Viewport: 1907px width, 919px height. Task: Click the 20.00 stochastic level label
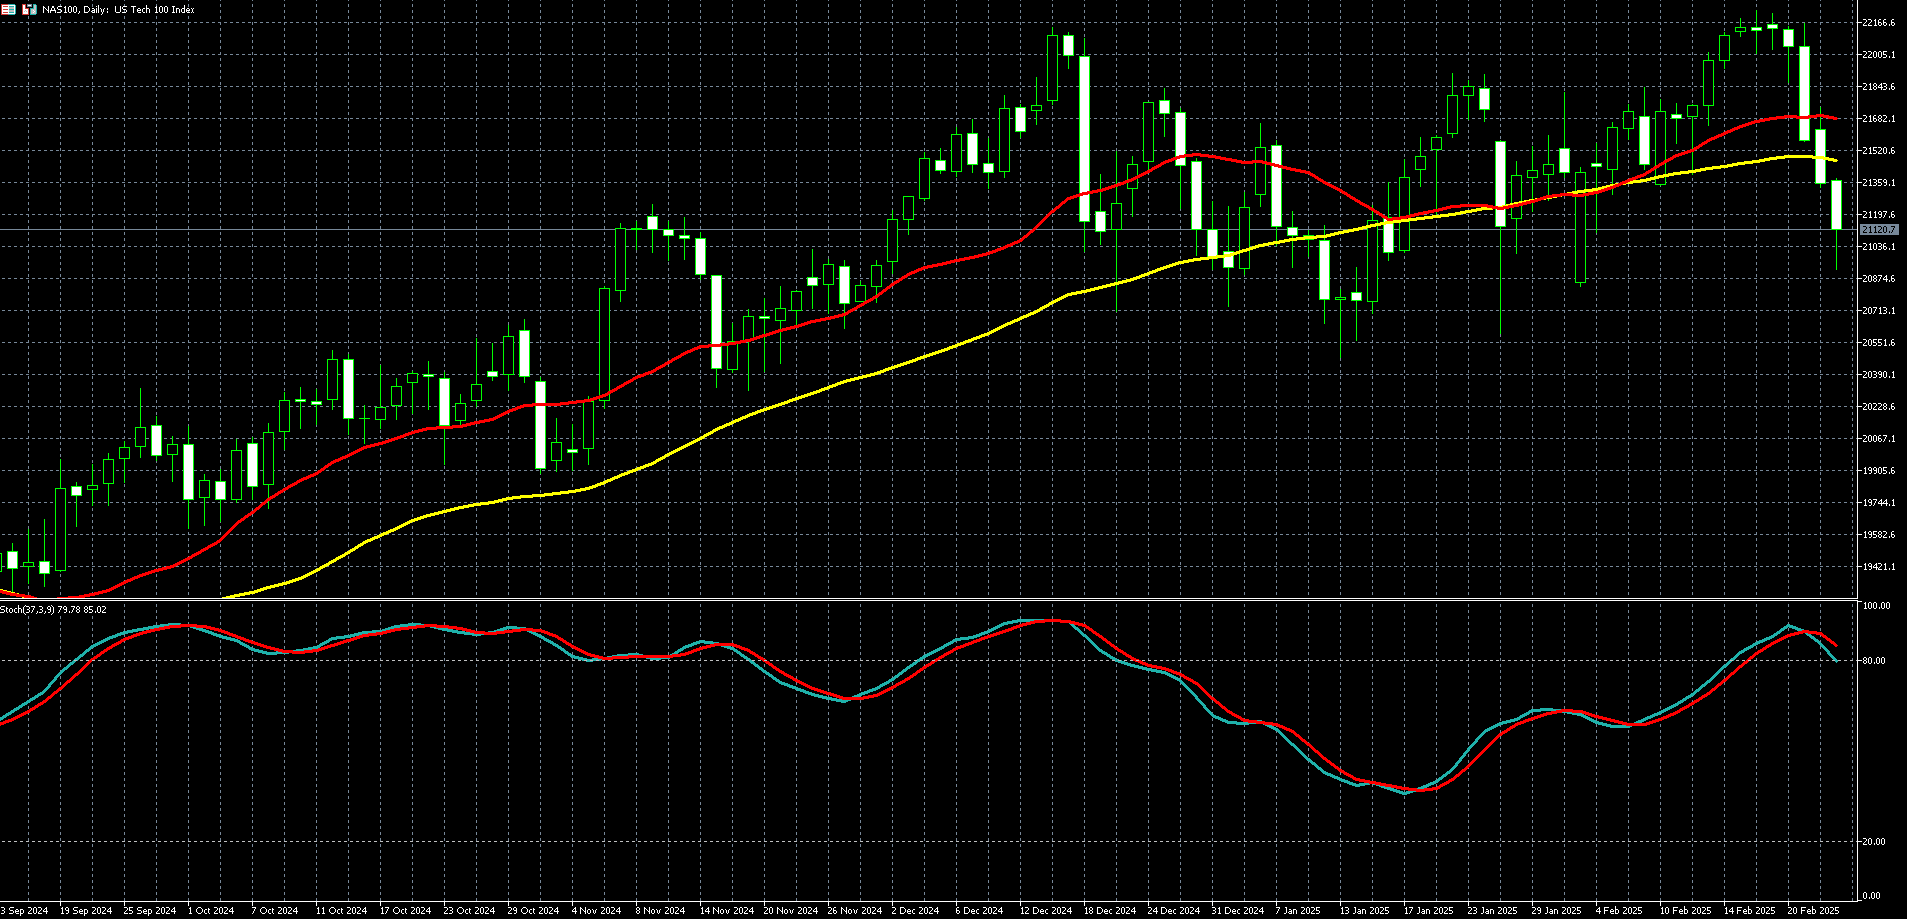pyautogui.click(x=1875, y=842)
